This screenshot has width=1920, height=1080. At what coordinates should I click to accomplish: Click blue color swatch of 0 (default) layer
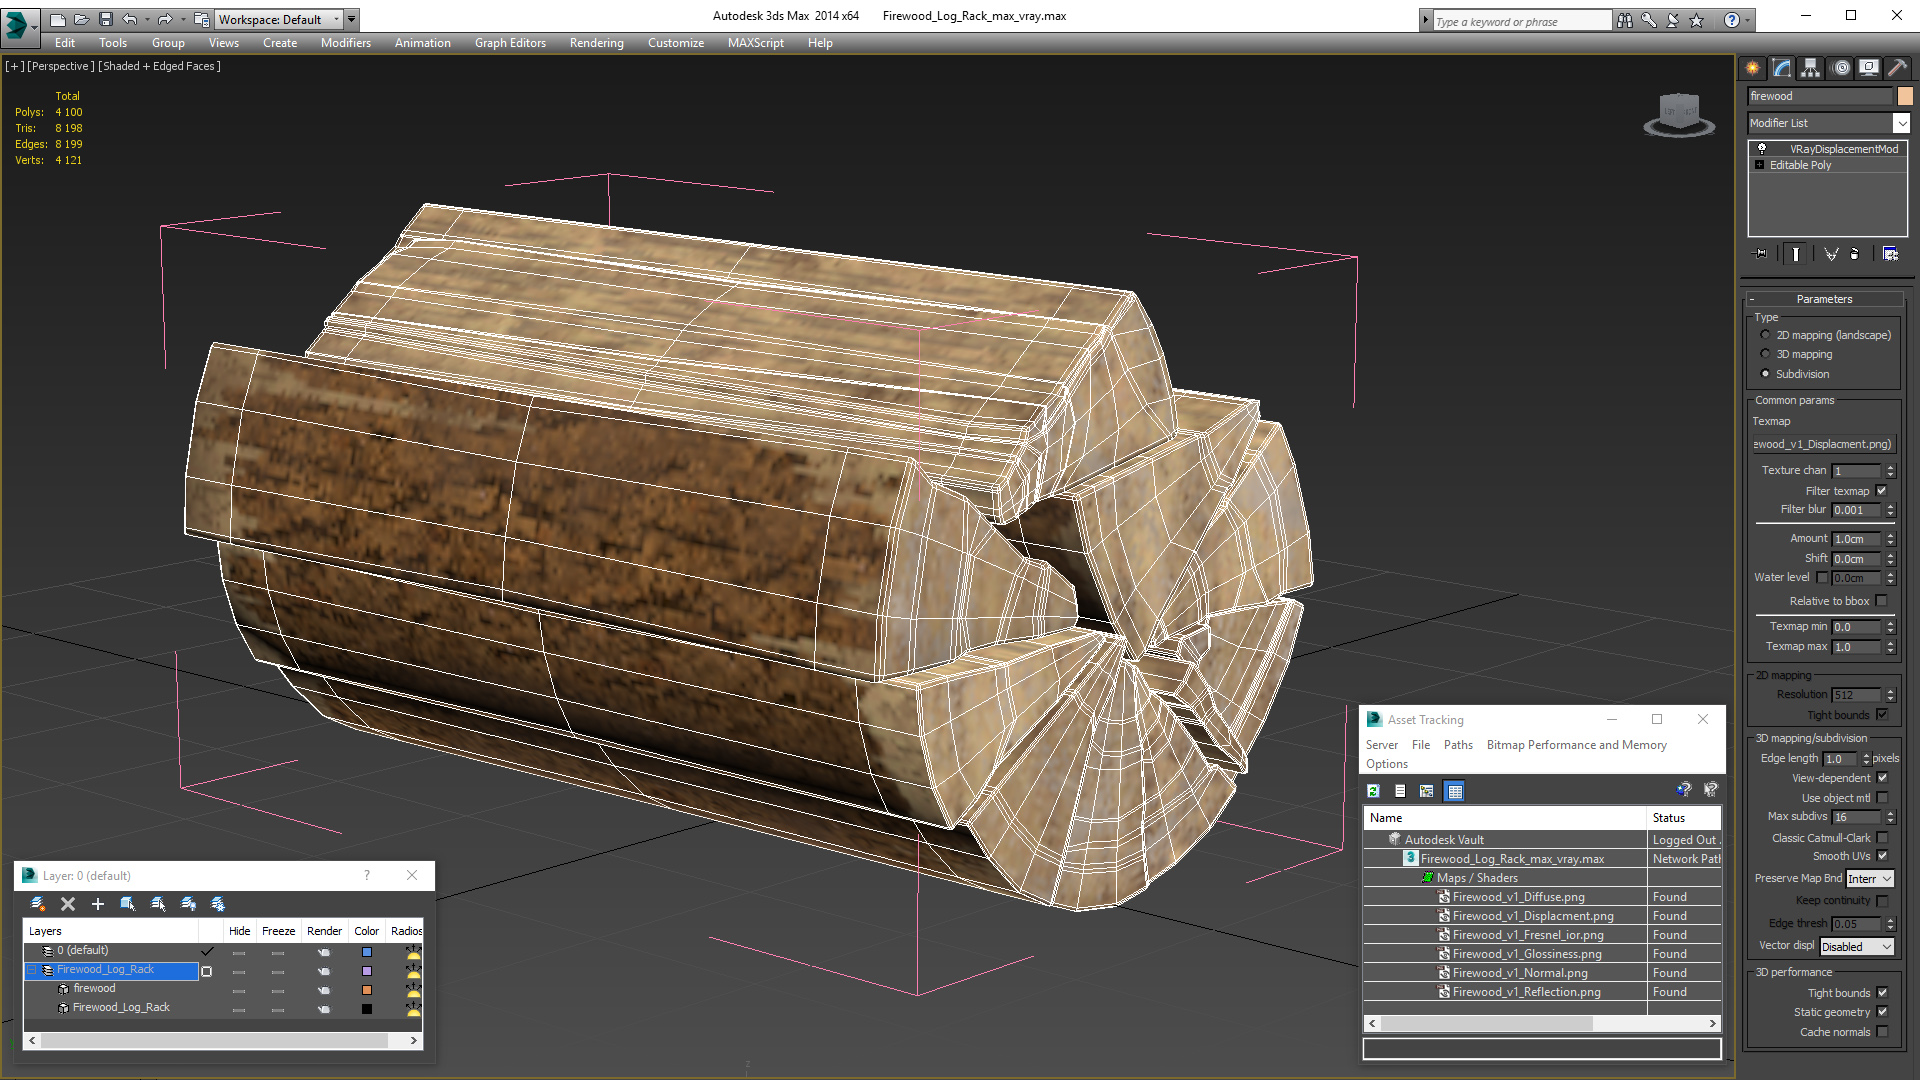pos(367,952)
